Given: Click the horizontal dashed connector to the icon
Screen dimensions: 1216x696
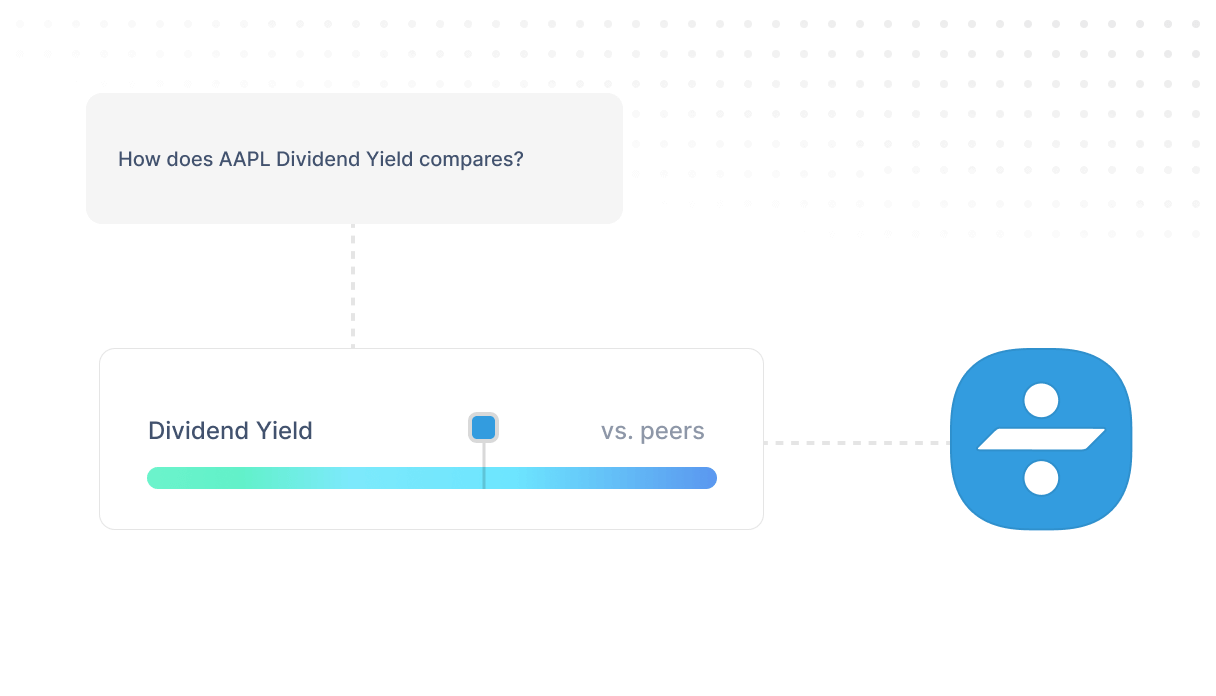Looking at the screenshot, I should pos(856,442).
